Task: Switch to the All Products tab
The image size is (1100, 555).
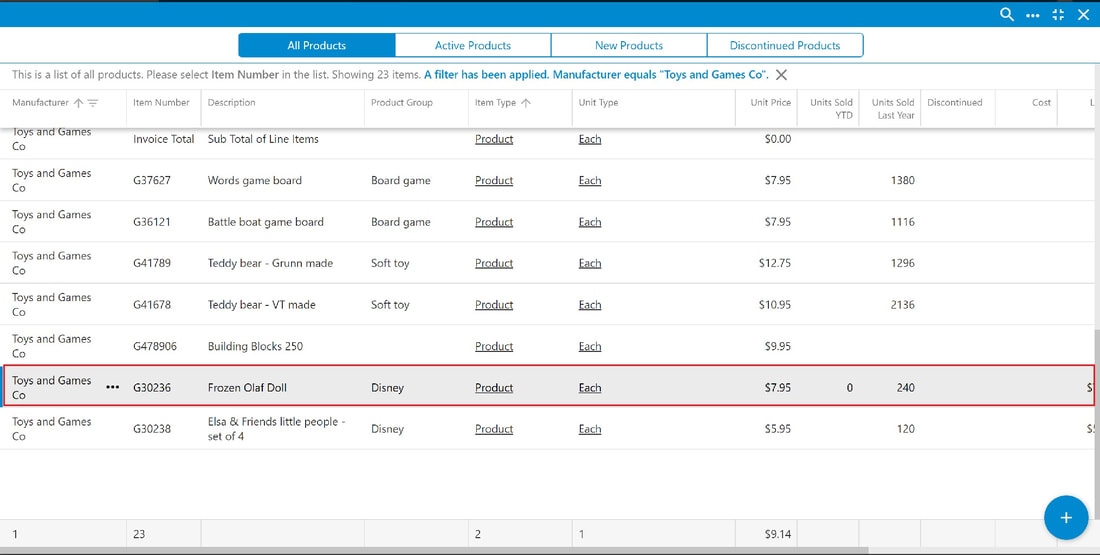Action: pyautogui.click(x=316, y=46)
